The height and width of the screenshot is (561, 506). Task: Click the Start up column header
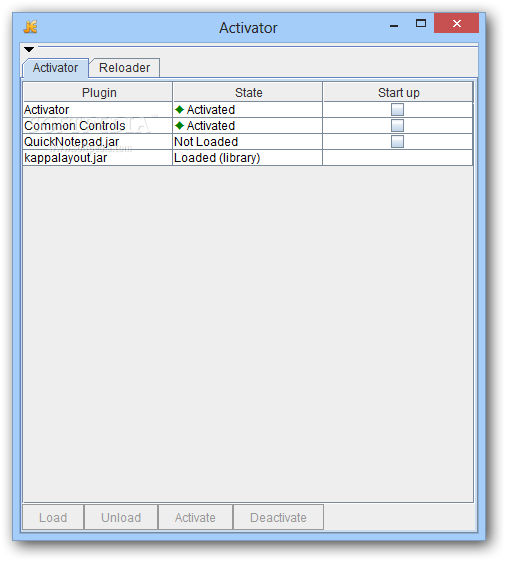pos(398,92)
